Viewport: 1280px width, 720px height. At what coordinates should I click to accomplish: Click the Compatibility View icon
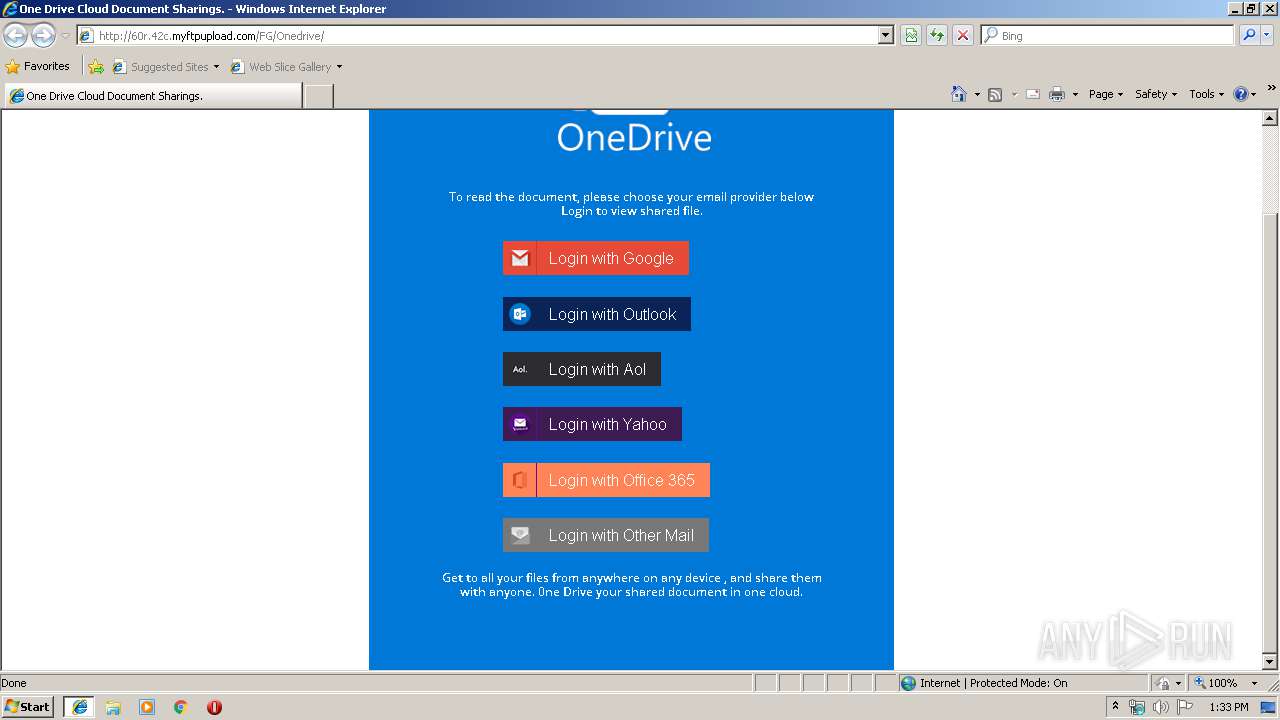[911, 36]
